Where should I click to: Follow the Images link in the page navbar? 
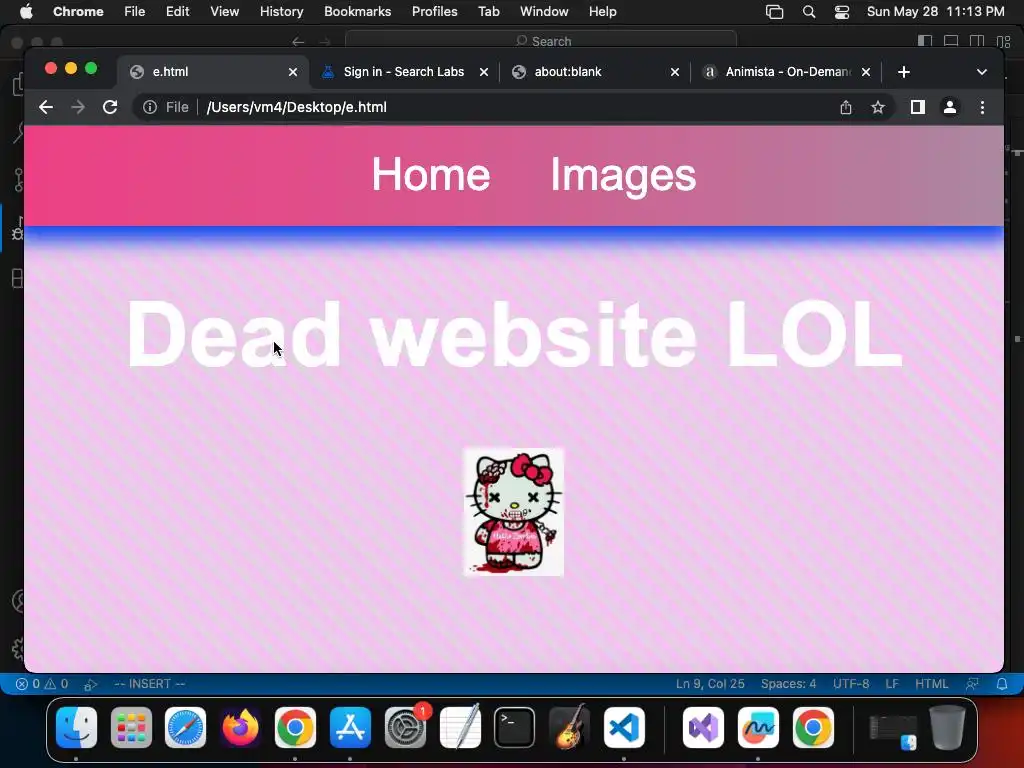623,175
